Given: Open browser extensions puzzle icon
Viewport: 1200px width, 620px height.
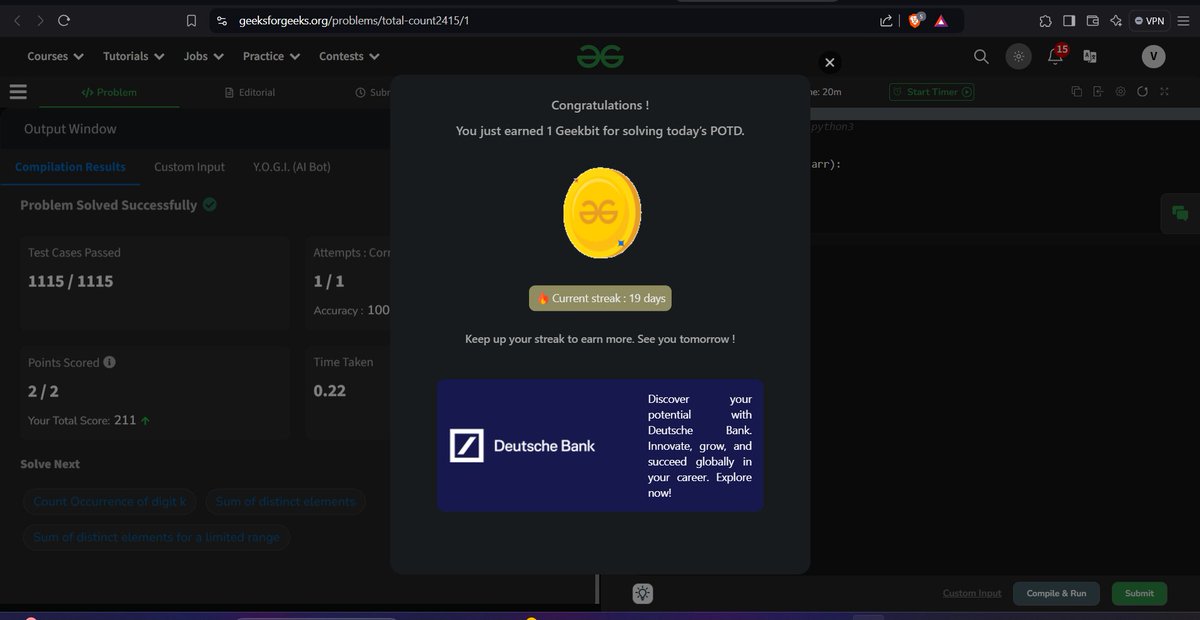Looking at the screenshot, I should [1045, 20].
